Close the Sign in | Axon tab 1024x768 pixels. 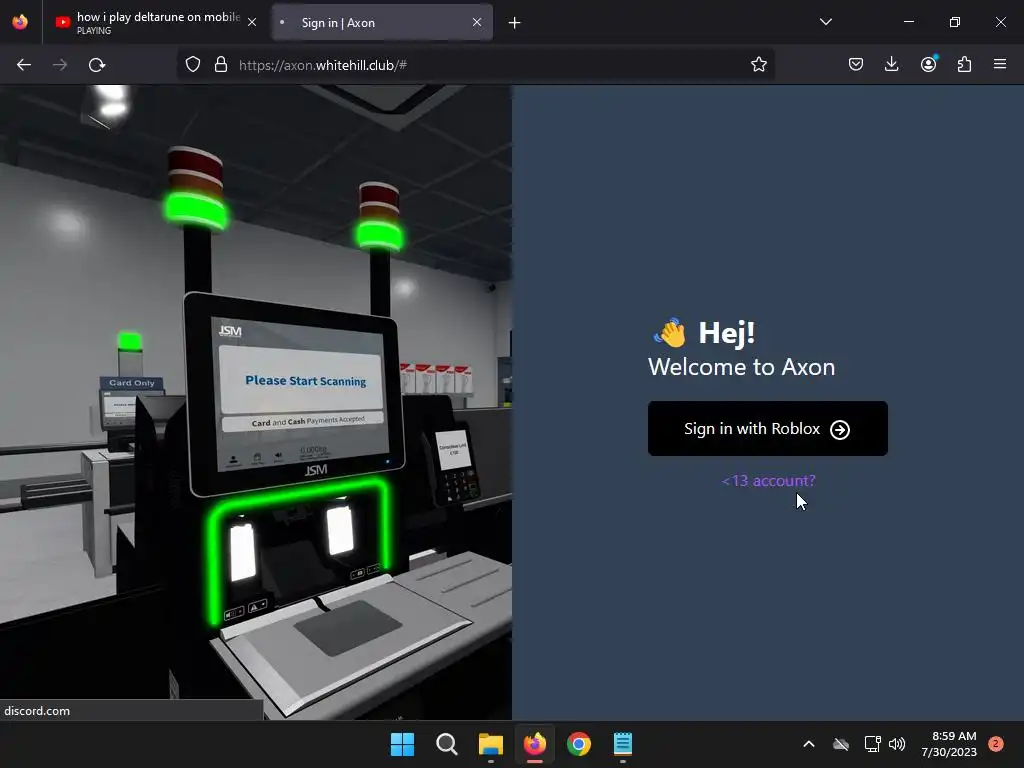477,22
